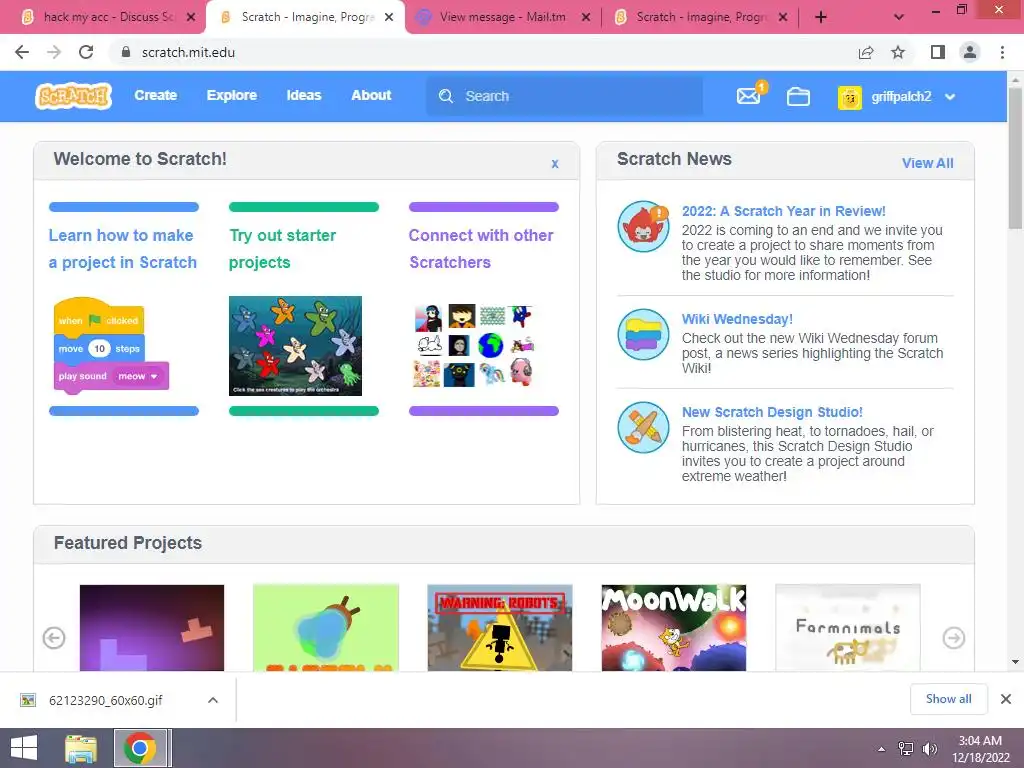View the site lock icon info
Viewport: 1024px width, 768px height.
point(125,52)
